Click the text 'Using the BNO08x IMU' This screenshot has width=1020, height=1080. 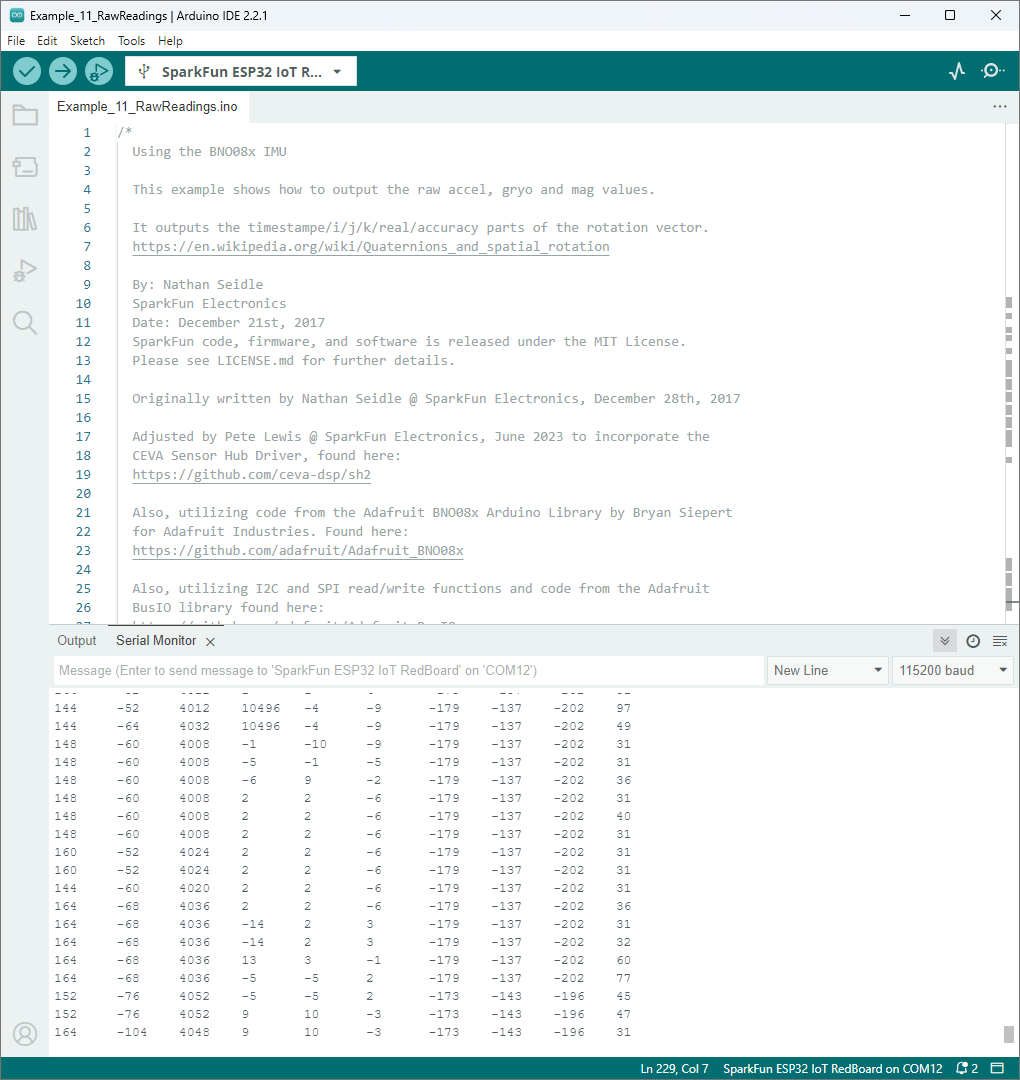[209, 152]
